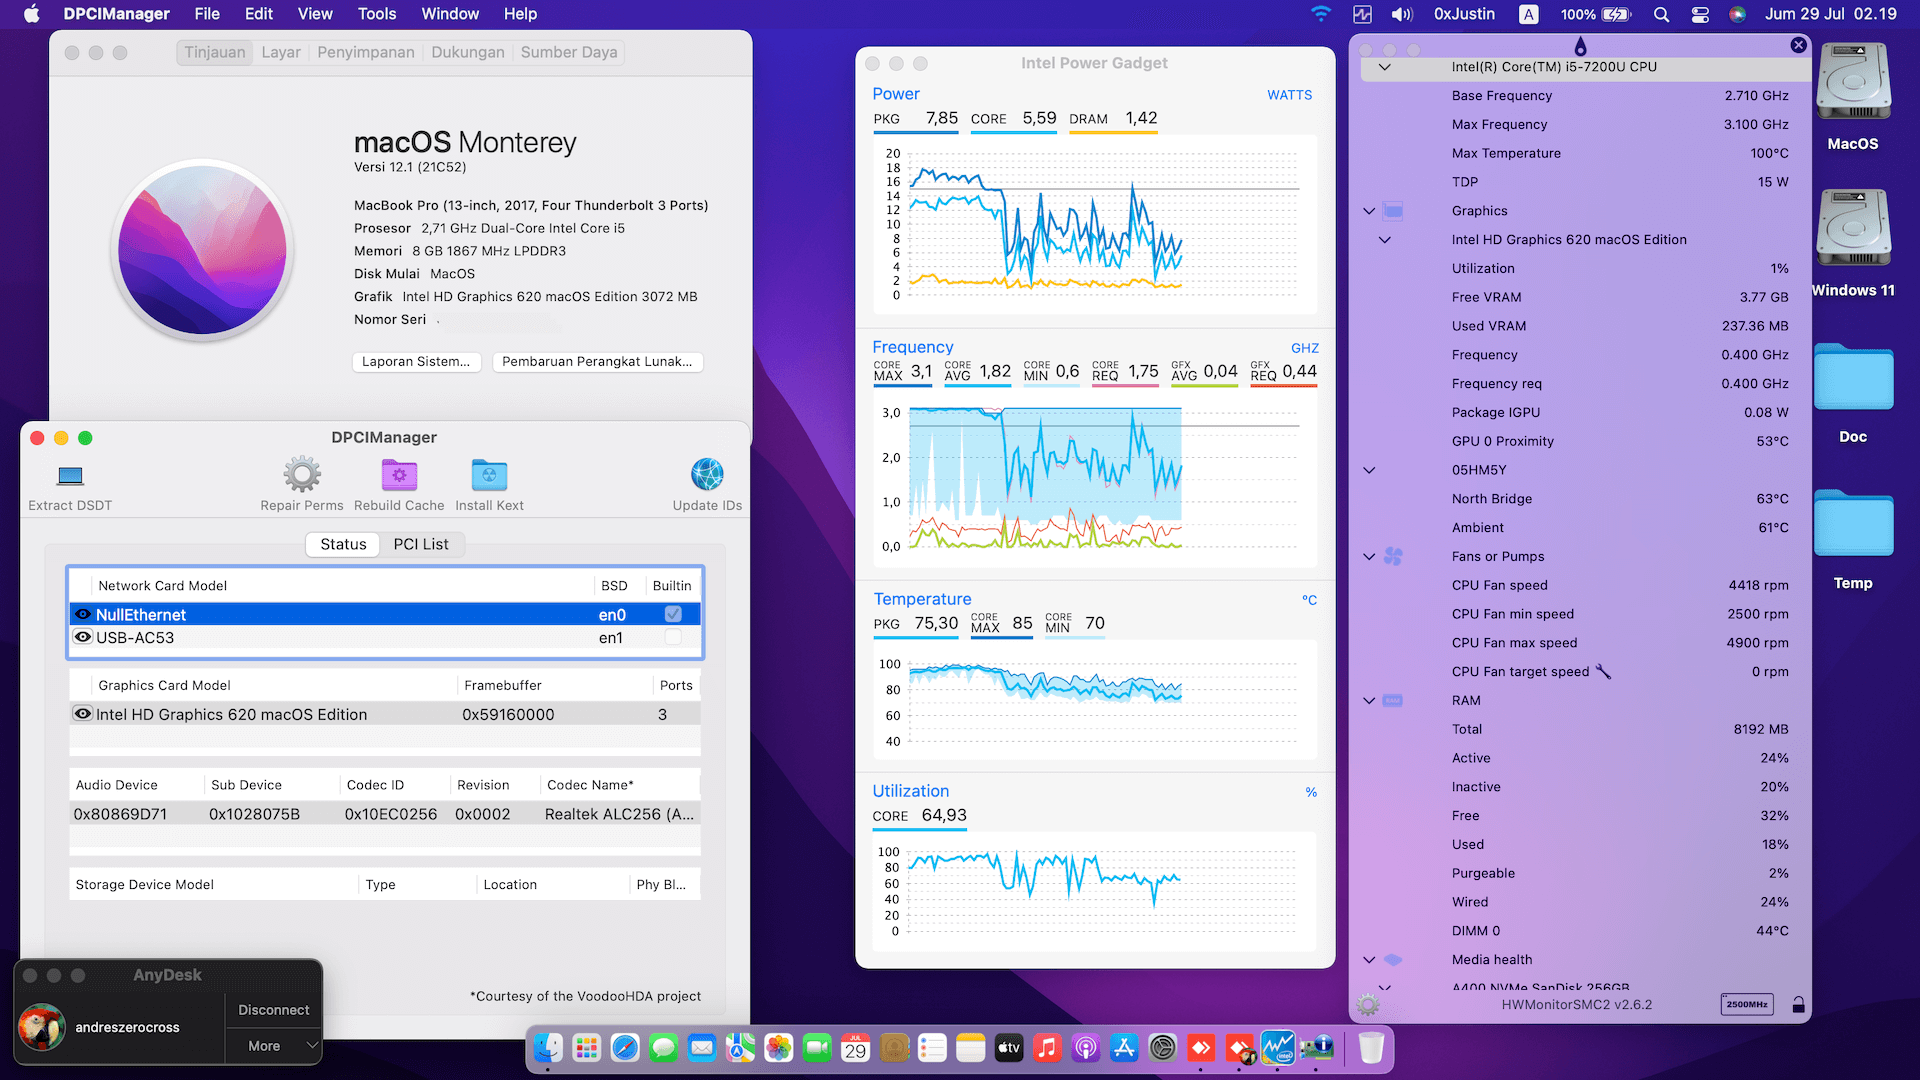
Task: Open the Control Center menu bar icon
Action: [1700, 14]
